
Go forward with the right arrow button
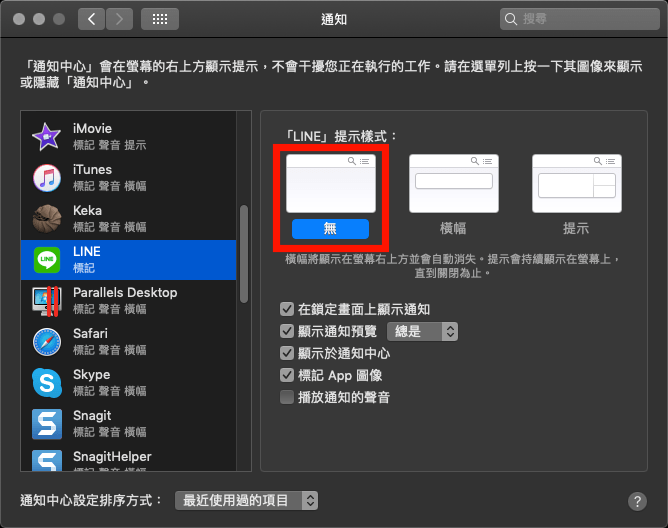point(119,19)
